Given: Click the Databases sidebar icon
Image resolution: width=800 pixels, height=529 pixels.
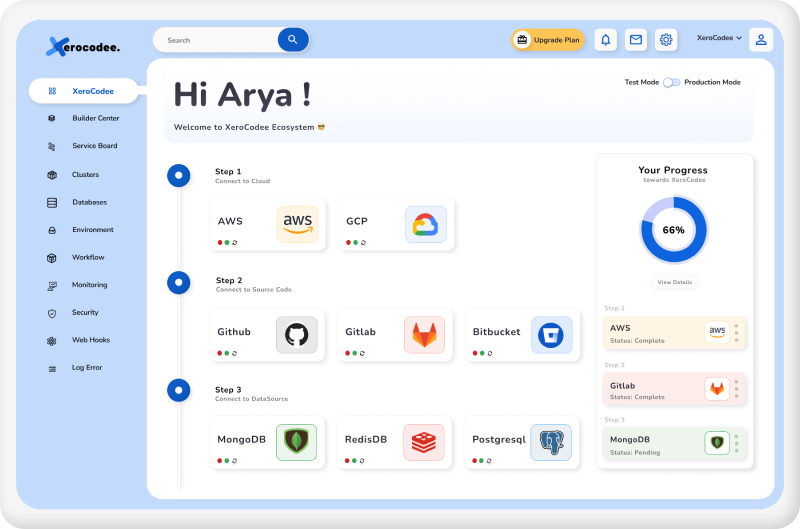Looking at the screenshot, I should point(52,203).
